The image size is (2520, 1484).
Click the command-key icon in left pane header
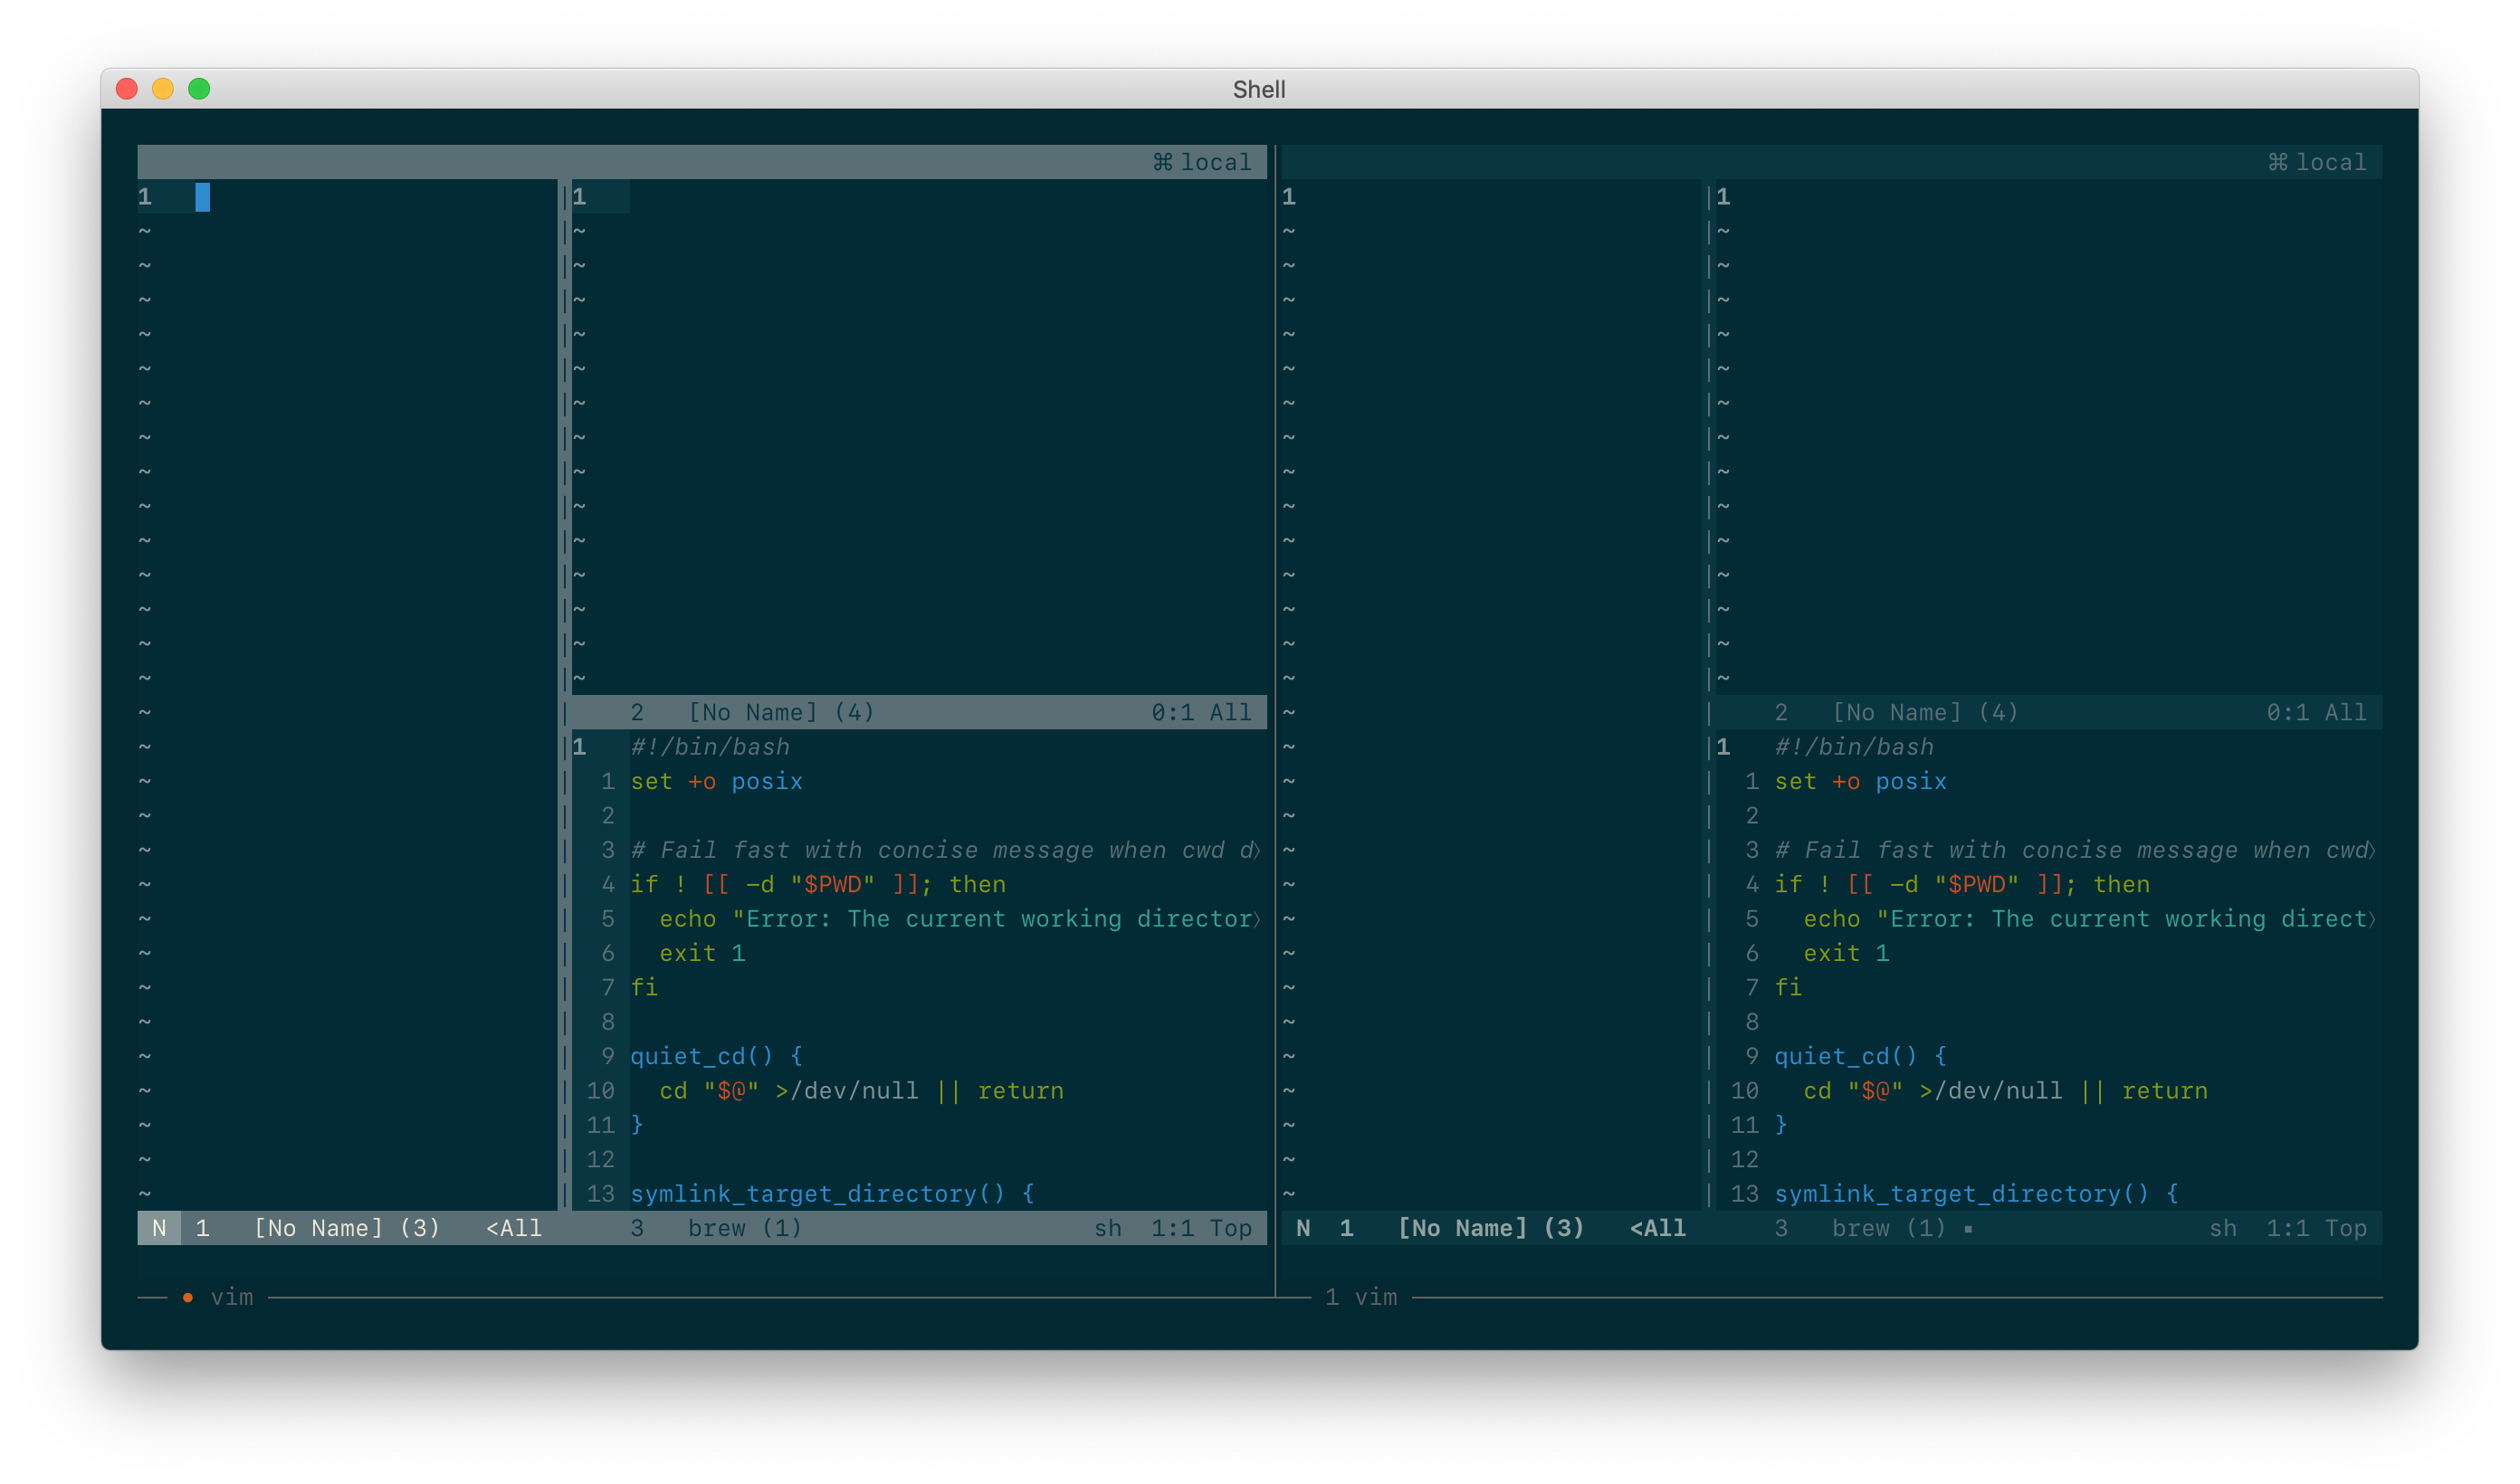pos(1162,162)
